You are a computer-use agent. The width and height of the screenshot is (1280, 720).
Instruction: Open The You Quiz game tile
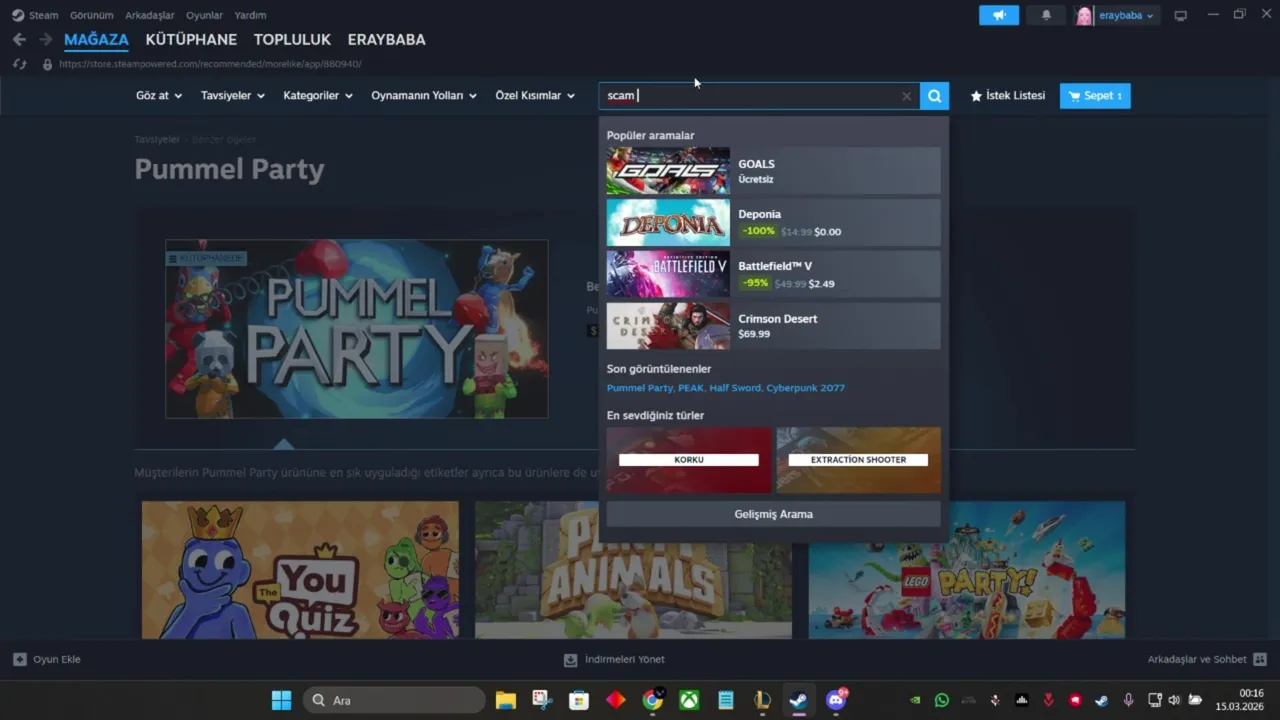300,570
